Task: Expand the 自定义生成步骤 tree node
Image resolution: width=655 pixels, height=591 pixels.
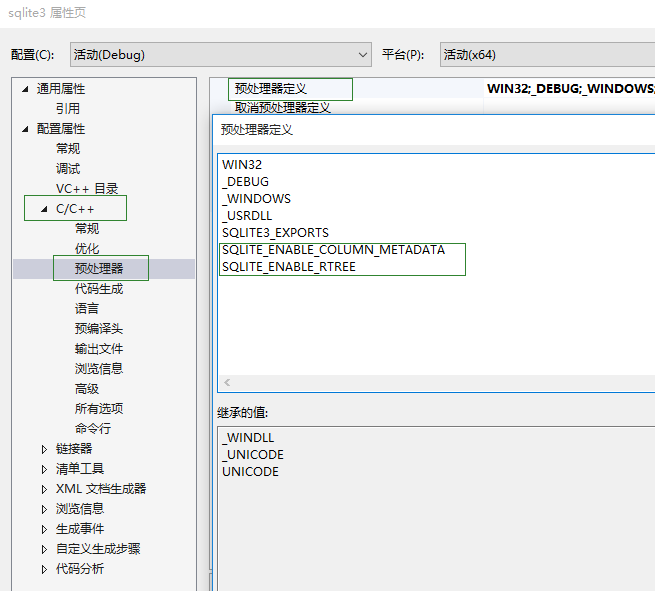Action: (x=44, y=549)
